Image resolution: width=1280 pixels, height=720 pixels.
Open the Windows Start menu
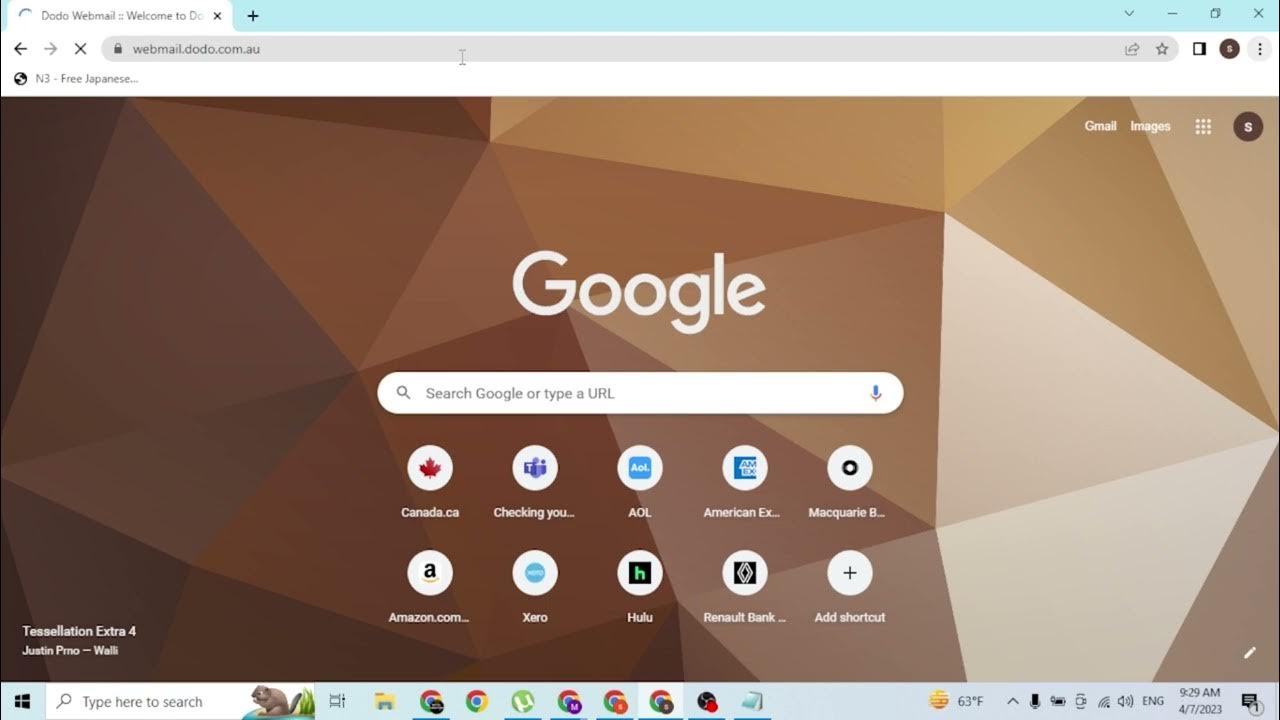(x=22, y=701)
